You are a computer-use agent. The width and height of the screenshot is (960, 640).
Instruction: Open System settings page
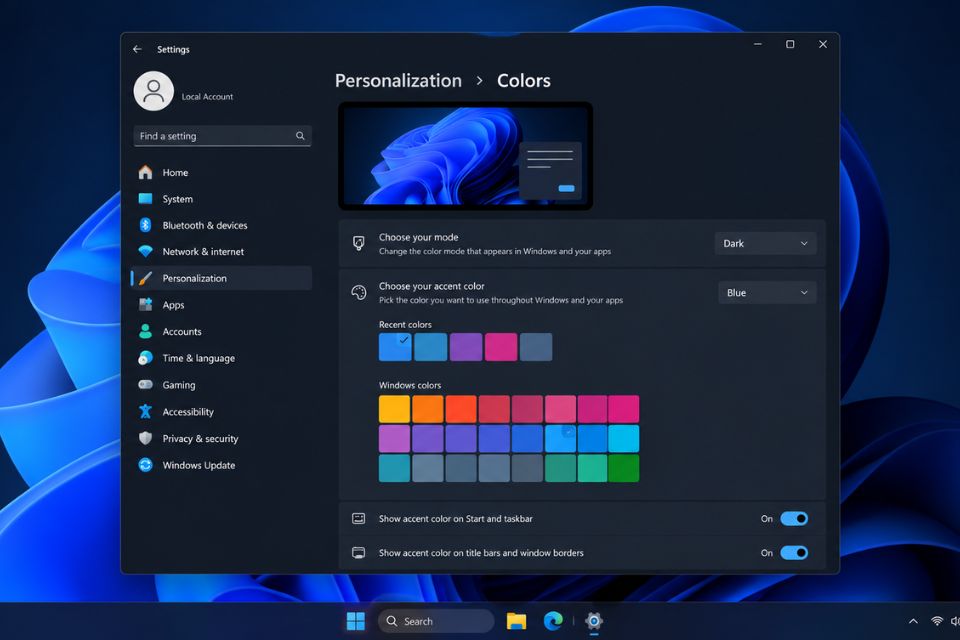(x=221, y=198)
